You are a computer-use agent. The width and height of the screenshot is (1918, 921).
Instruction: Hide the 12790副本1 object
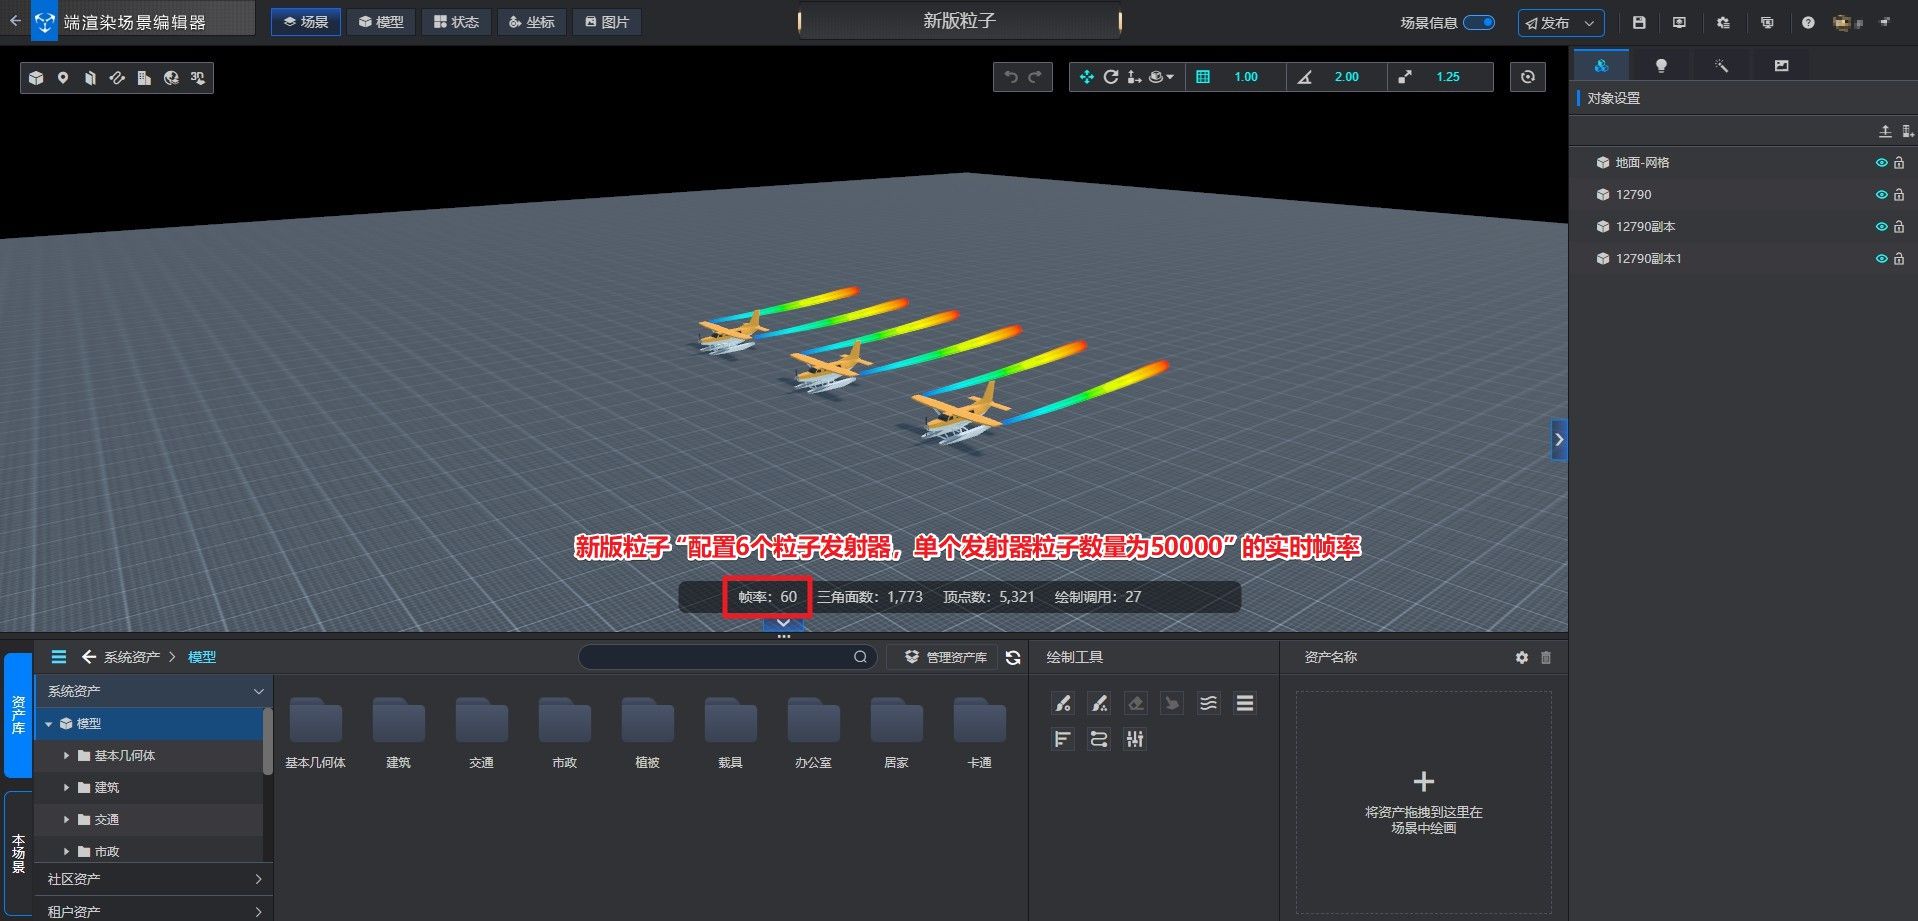pos(1881,258)
